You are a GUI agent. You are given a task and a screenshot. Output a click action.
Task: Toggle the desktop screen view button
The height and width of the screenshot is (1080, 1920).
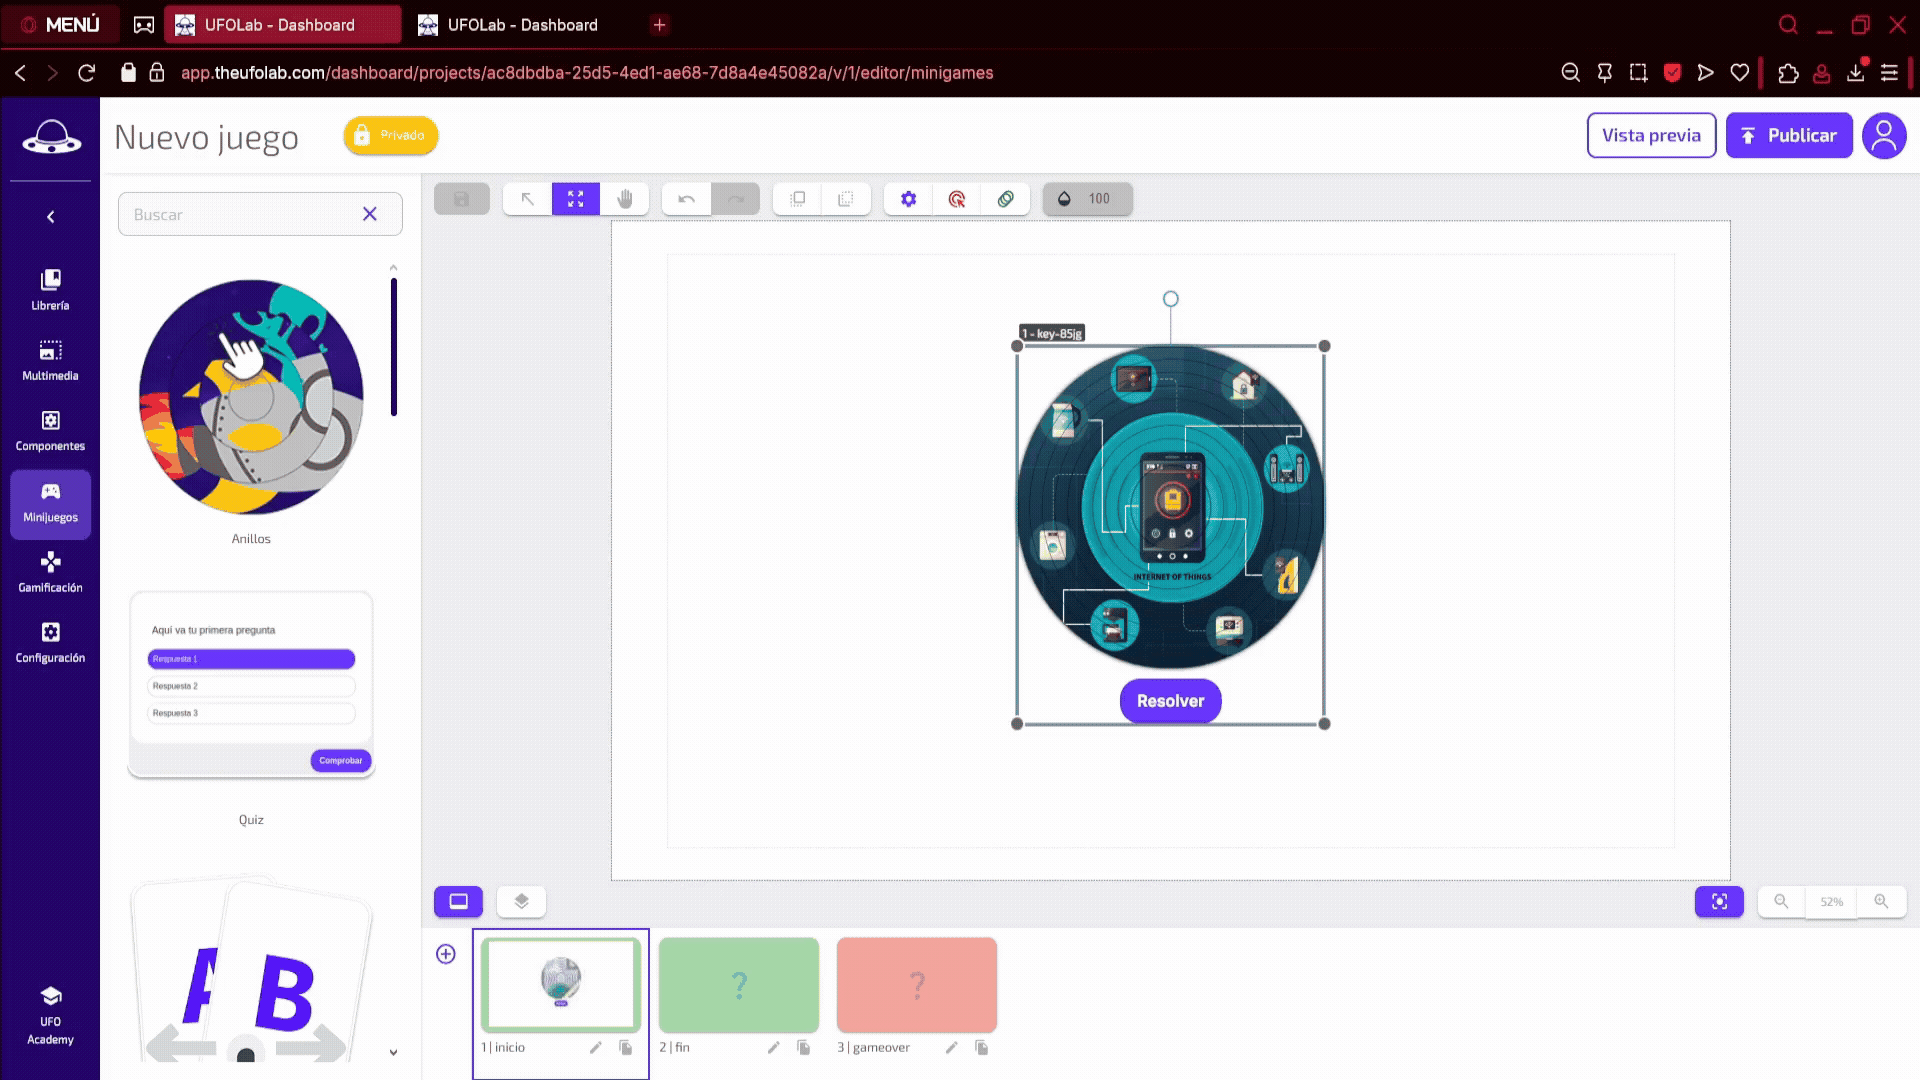(x=458, y=901)
